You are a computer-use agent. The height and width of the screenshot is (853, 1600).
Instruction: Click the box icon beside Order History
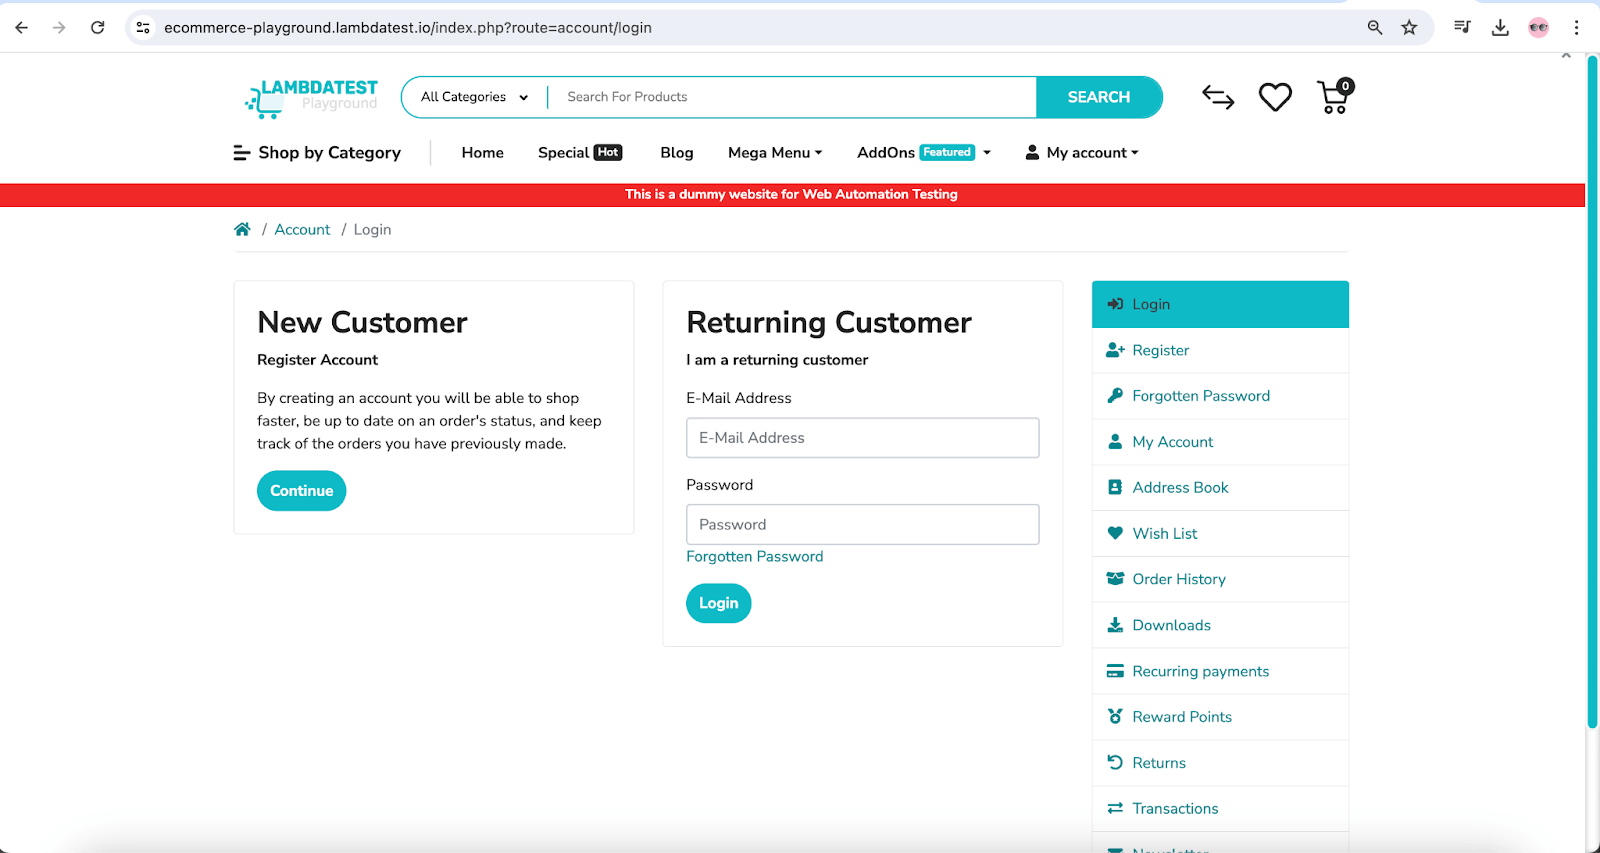point(1115,579)
